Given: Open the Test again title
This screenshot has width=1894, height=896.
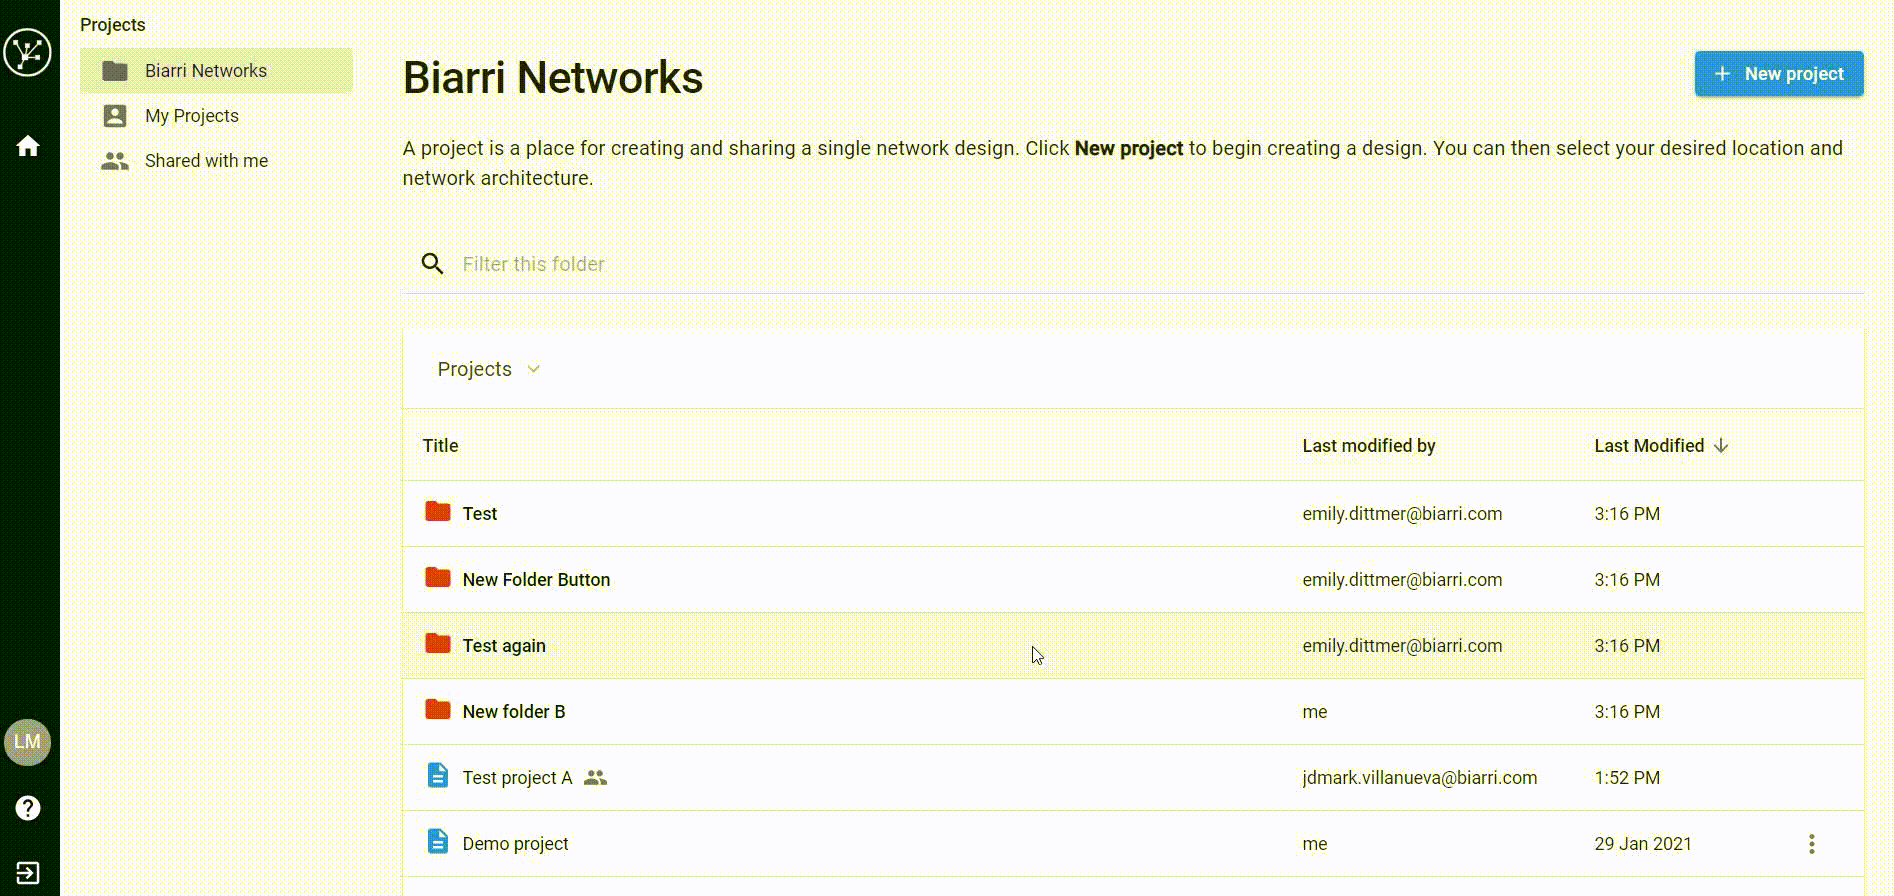Looking at the screenshot, I should (x=504, y=646).
